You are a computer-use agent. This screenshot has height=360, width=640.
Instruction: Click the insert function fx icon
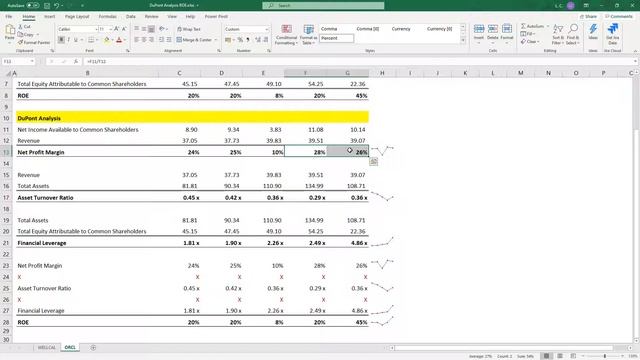coord(76,61)
